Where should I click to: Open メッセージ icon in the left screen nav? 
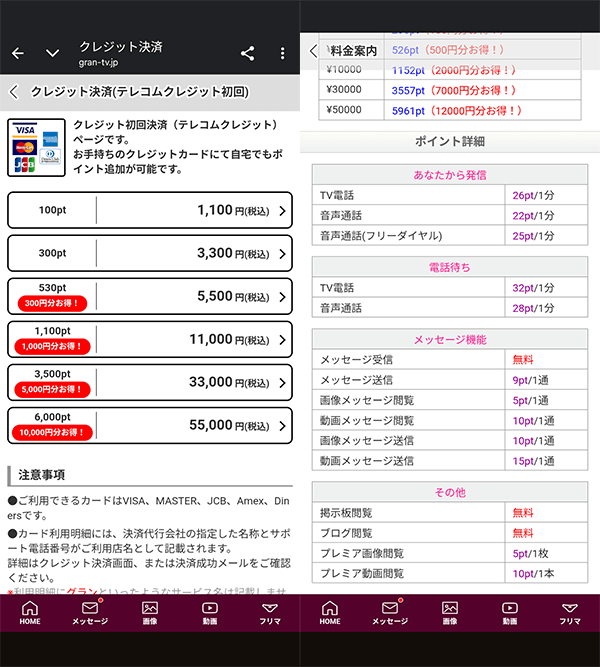pos(90,613)
